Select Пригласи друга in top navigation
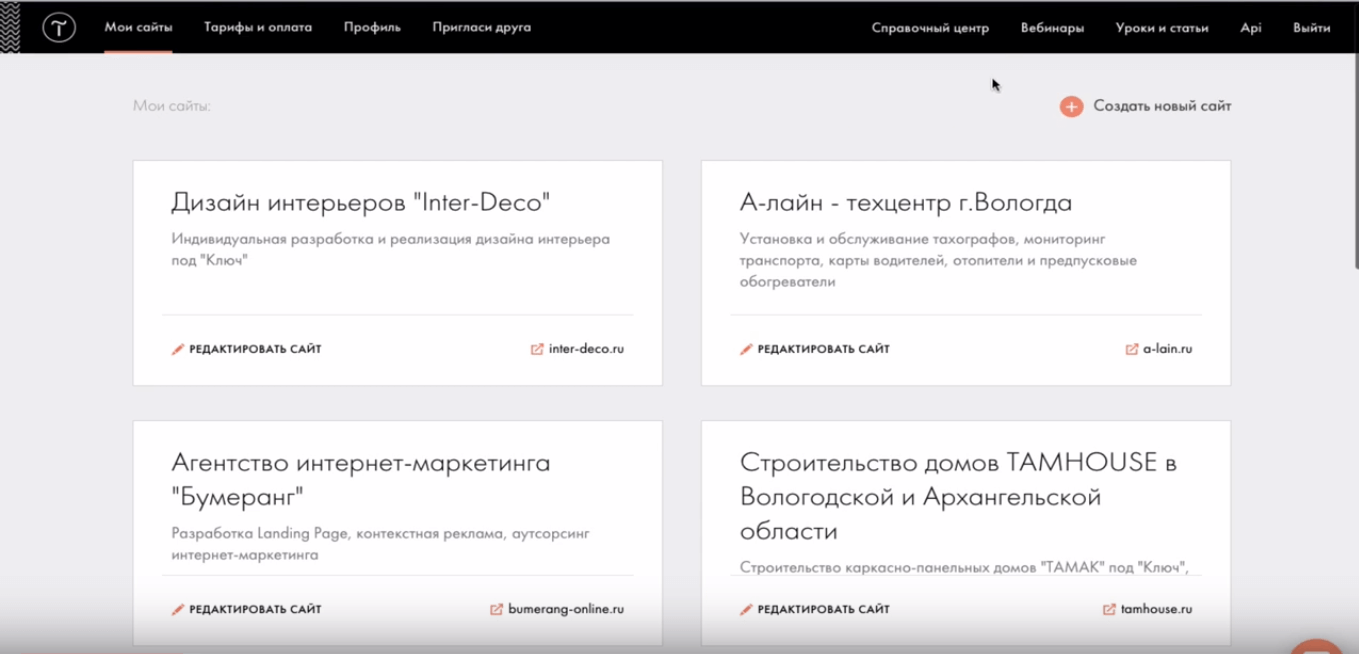The height and width of the screenshot is (654, 1359). click(481, 27)
